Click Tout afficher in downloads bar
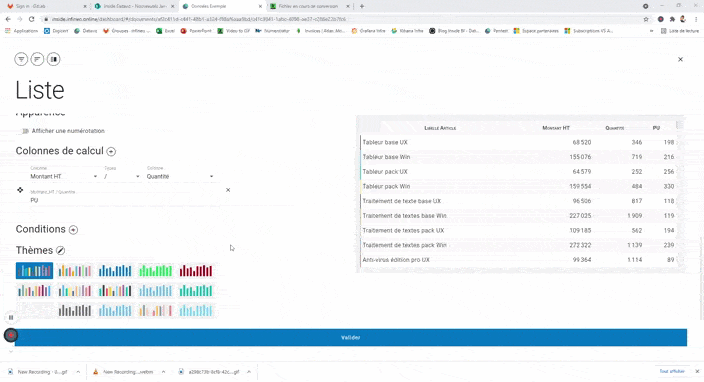Screen dimensions: 704x382 672,371
